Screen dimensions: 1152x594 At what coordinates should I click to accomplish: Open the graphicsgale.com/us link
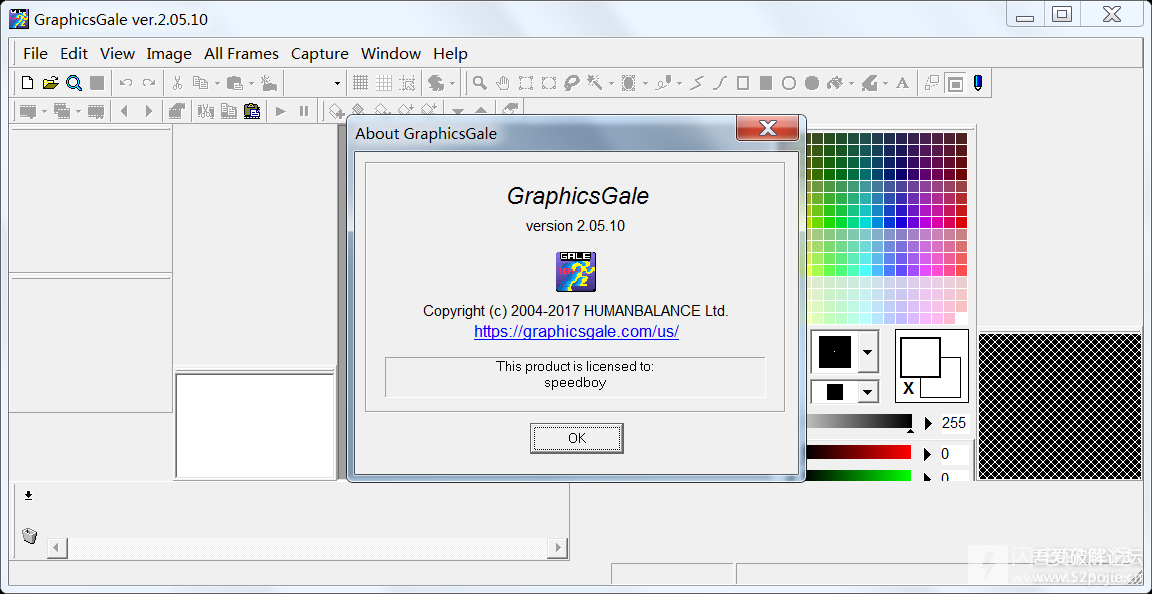[576, 332]
